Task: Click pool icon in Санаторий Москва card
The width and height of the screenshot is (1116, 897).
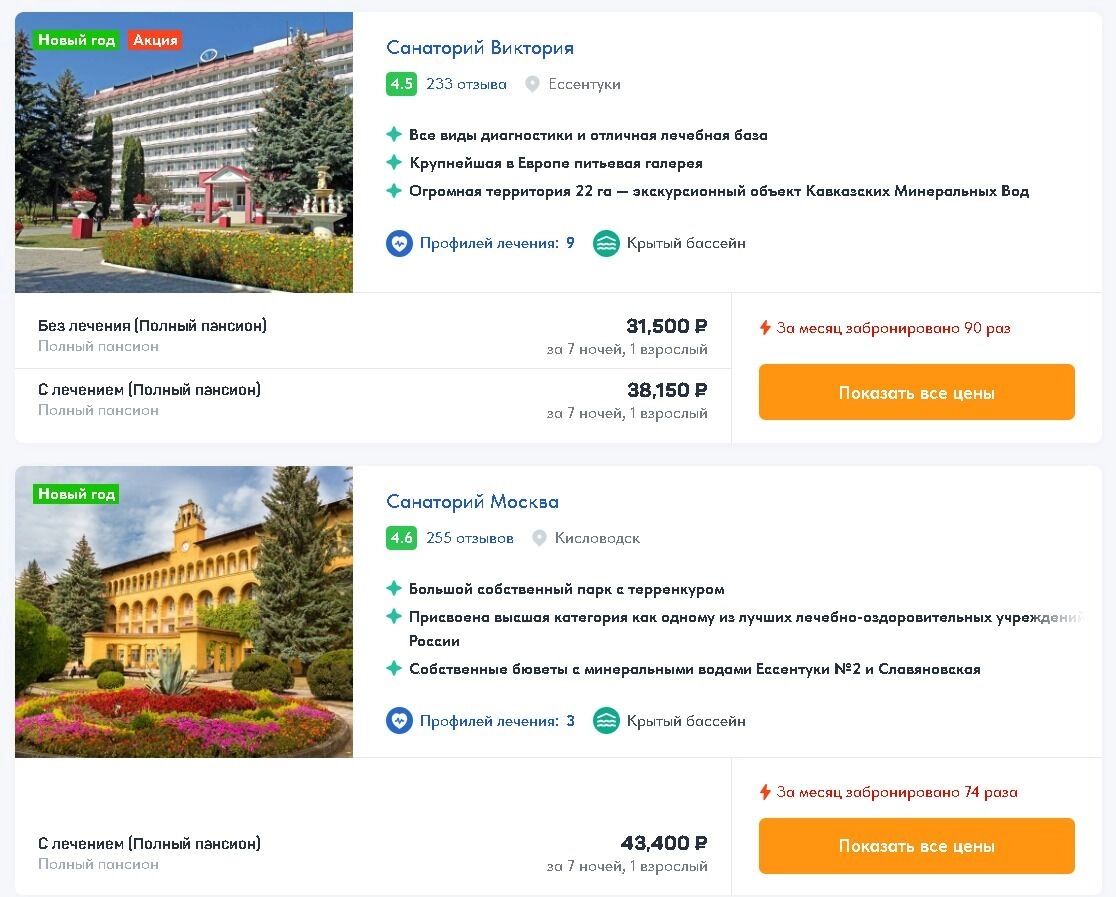Action: click(606, 721)
